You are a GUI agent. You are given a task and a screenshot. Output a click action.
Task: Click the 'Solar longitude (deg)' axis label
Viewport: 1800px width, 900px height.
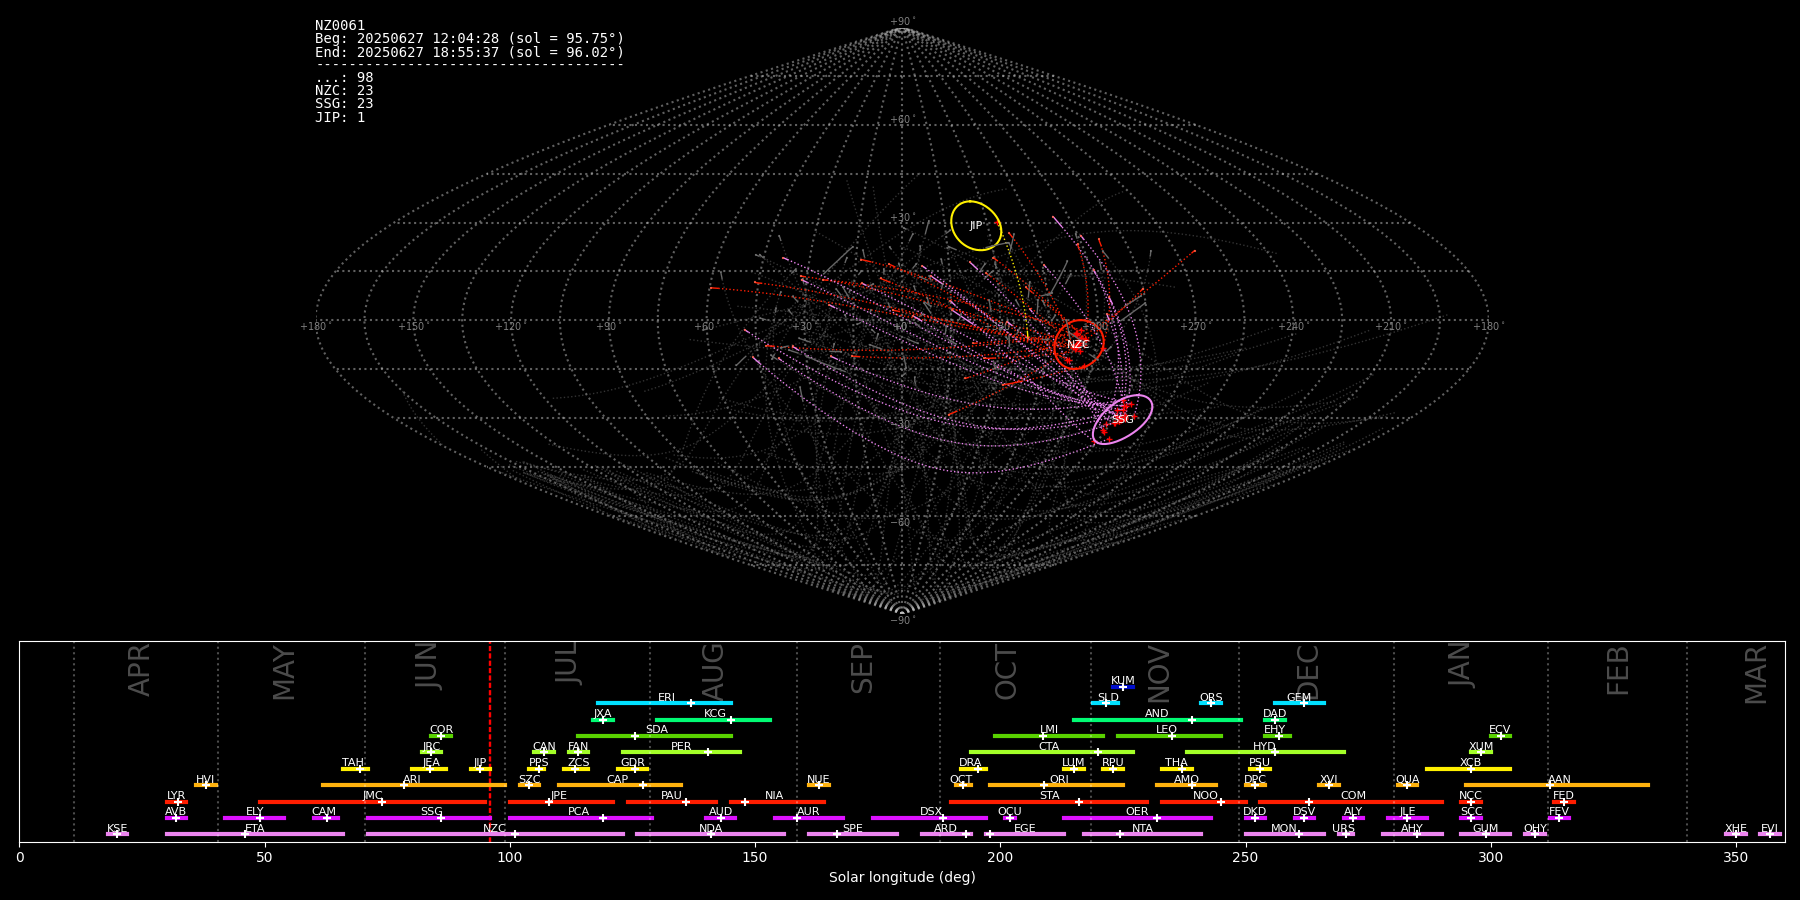(x=902, y=878)
